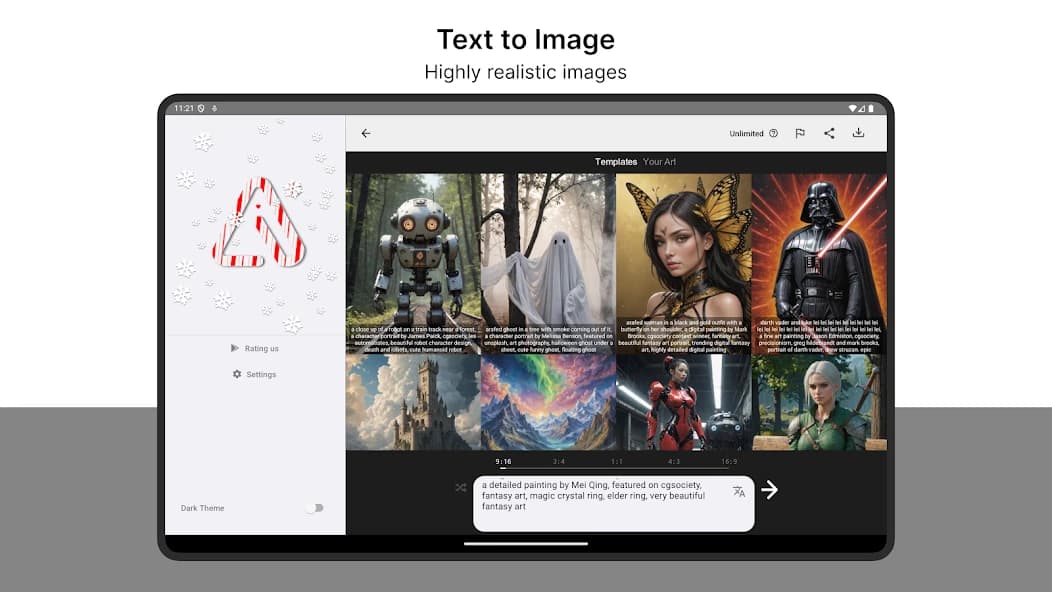Choose the green elf archer template
The height and width of the screenshot is (592, 1052).
coord(819,403)
